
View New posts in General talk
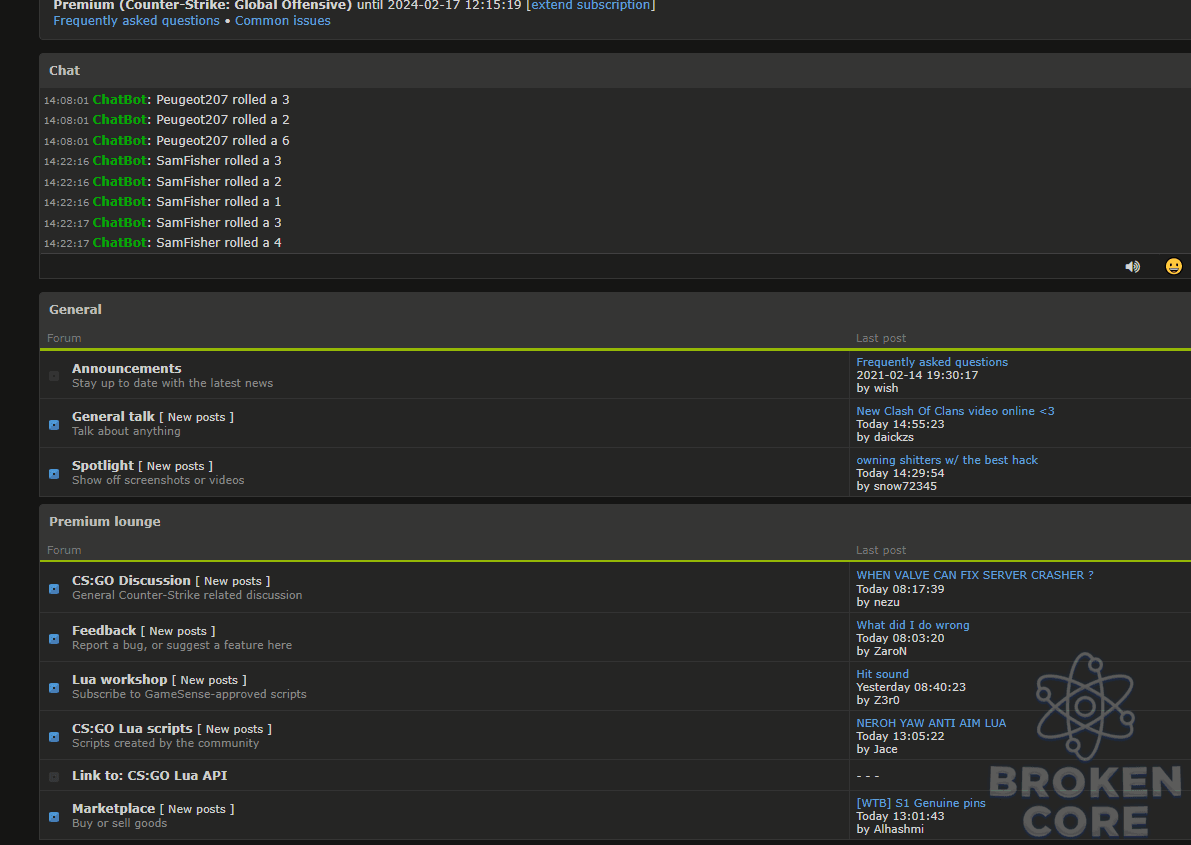[x=197, y=417]
